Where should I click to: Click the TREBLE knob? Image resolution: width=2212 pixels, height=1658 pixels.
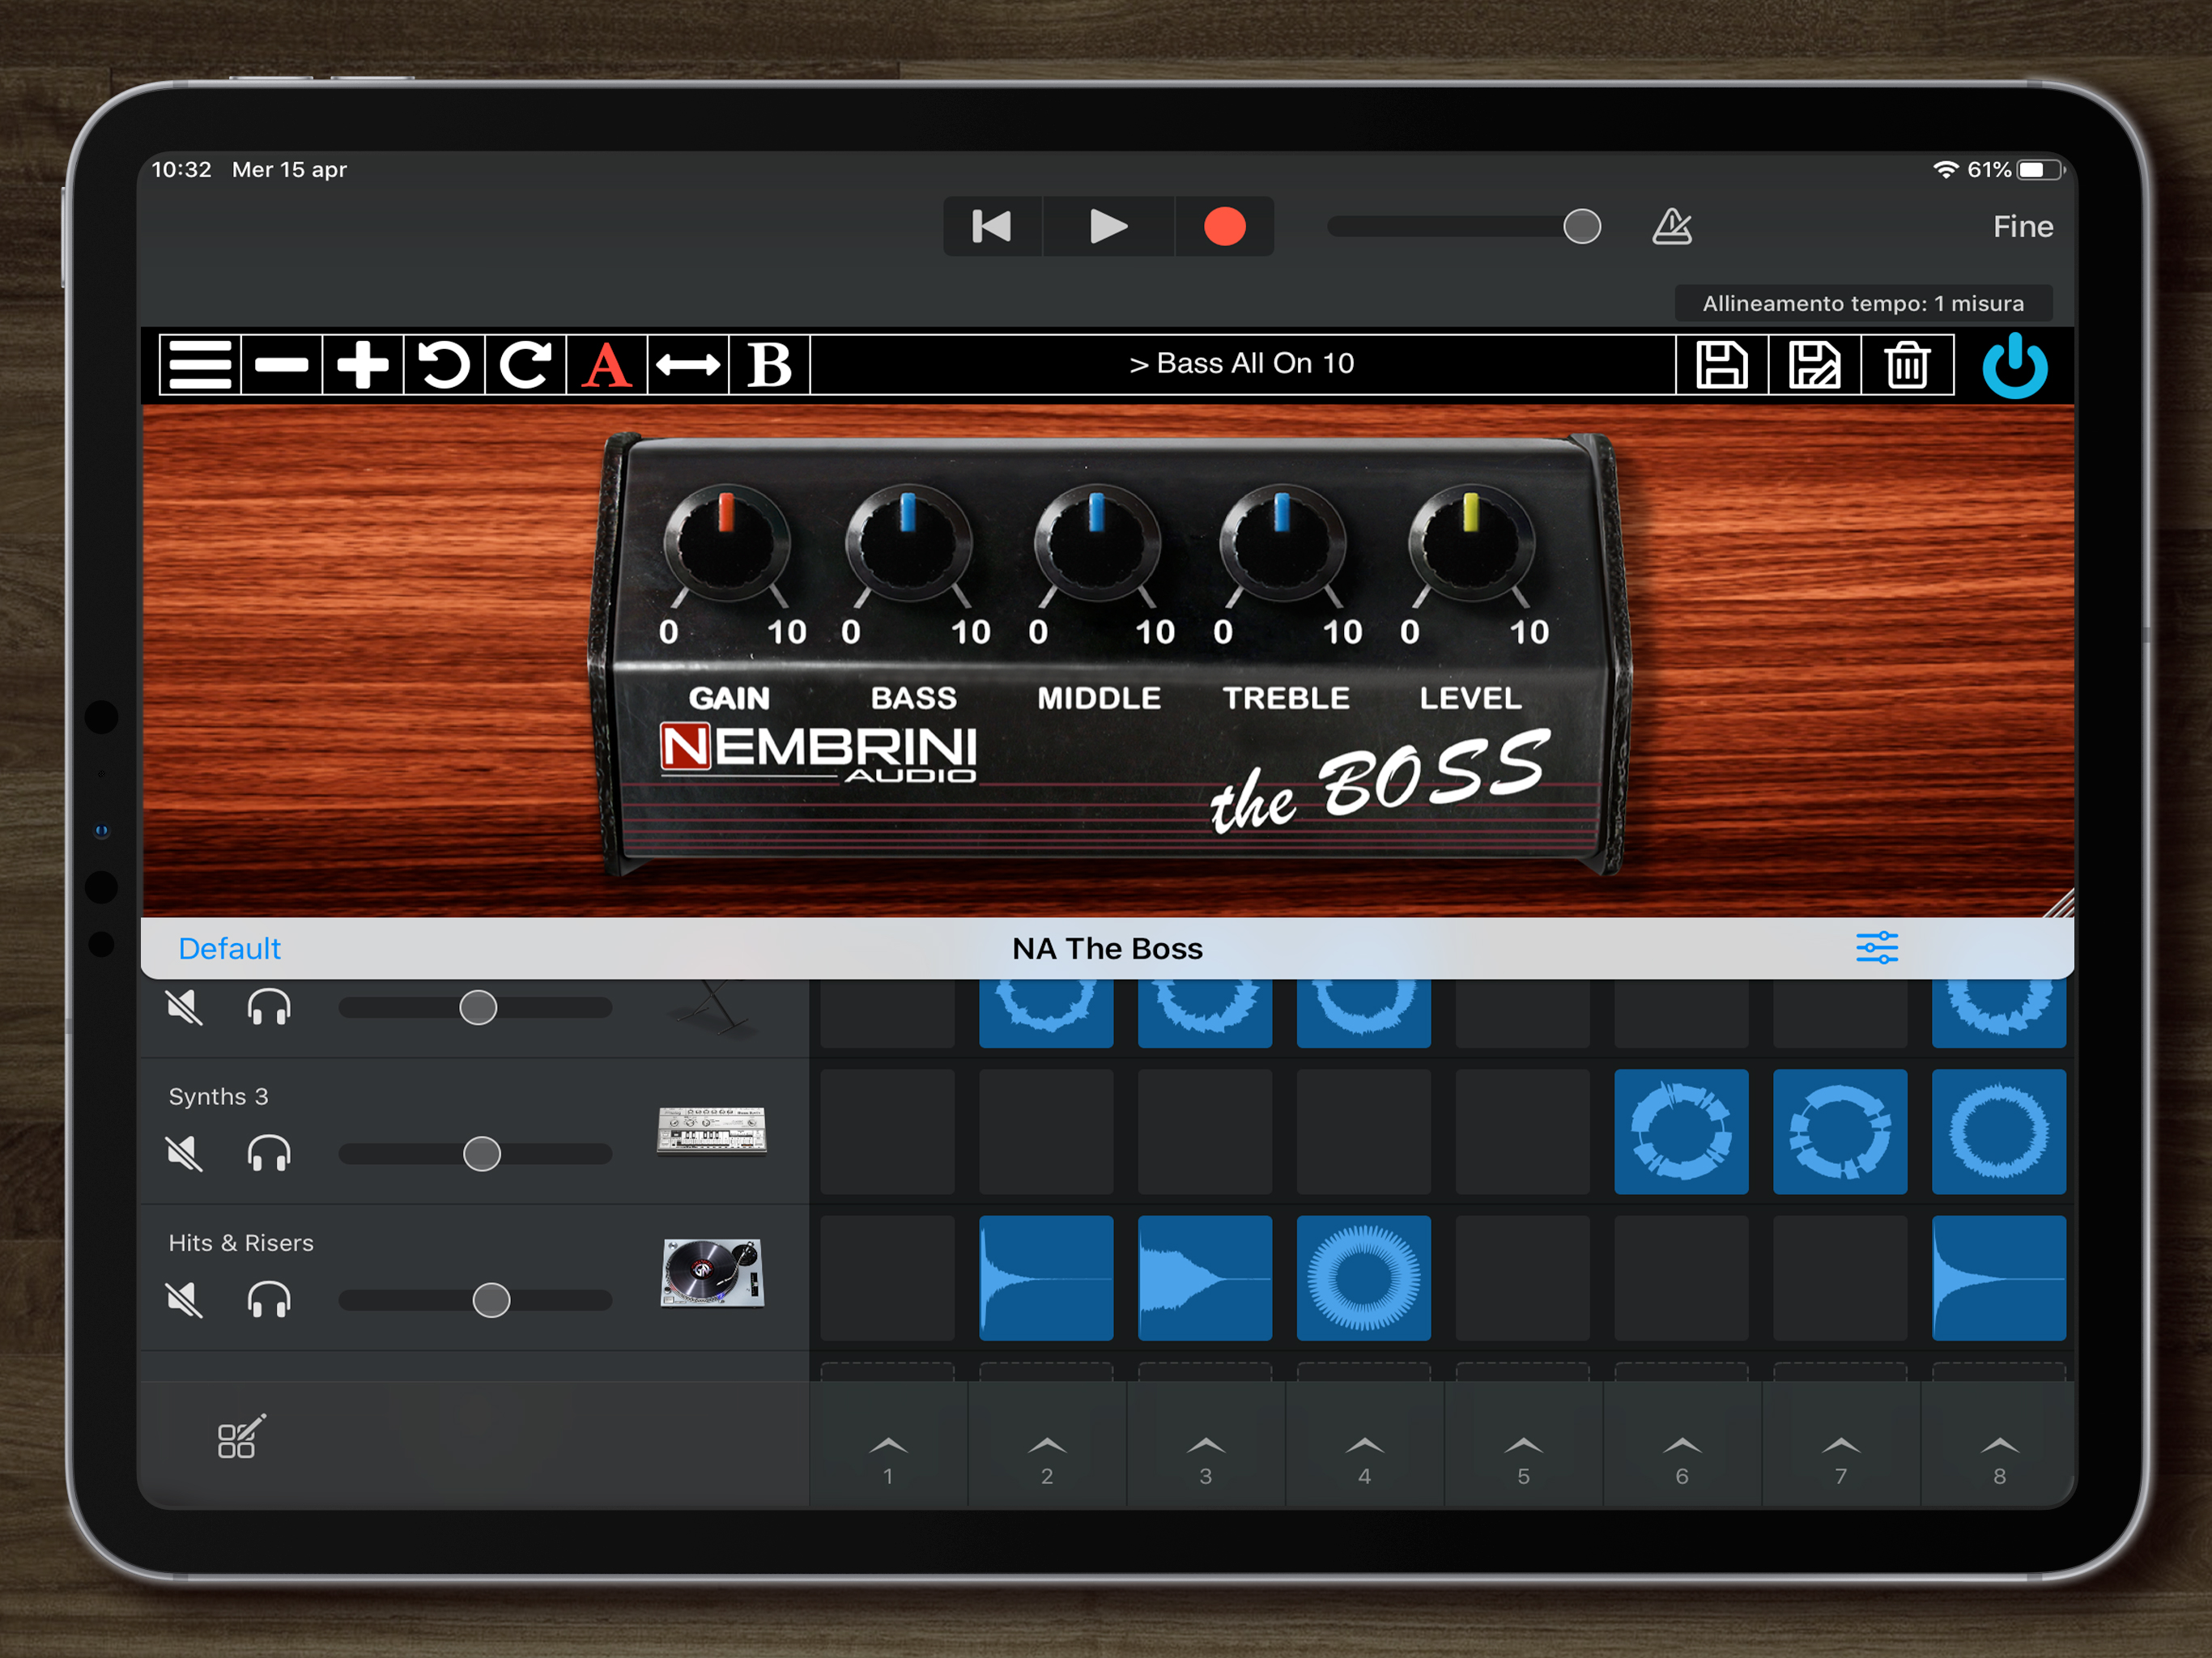1282,544
